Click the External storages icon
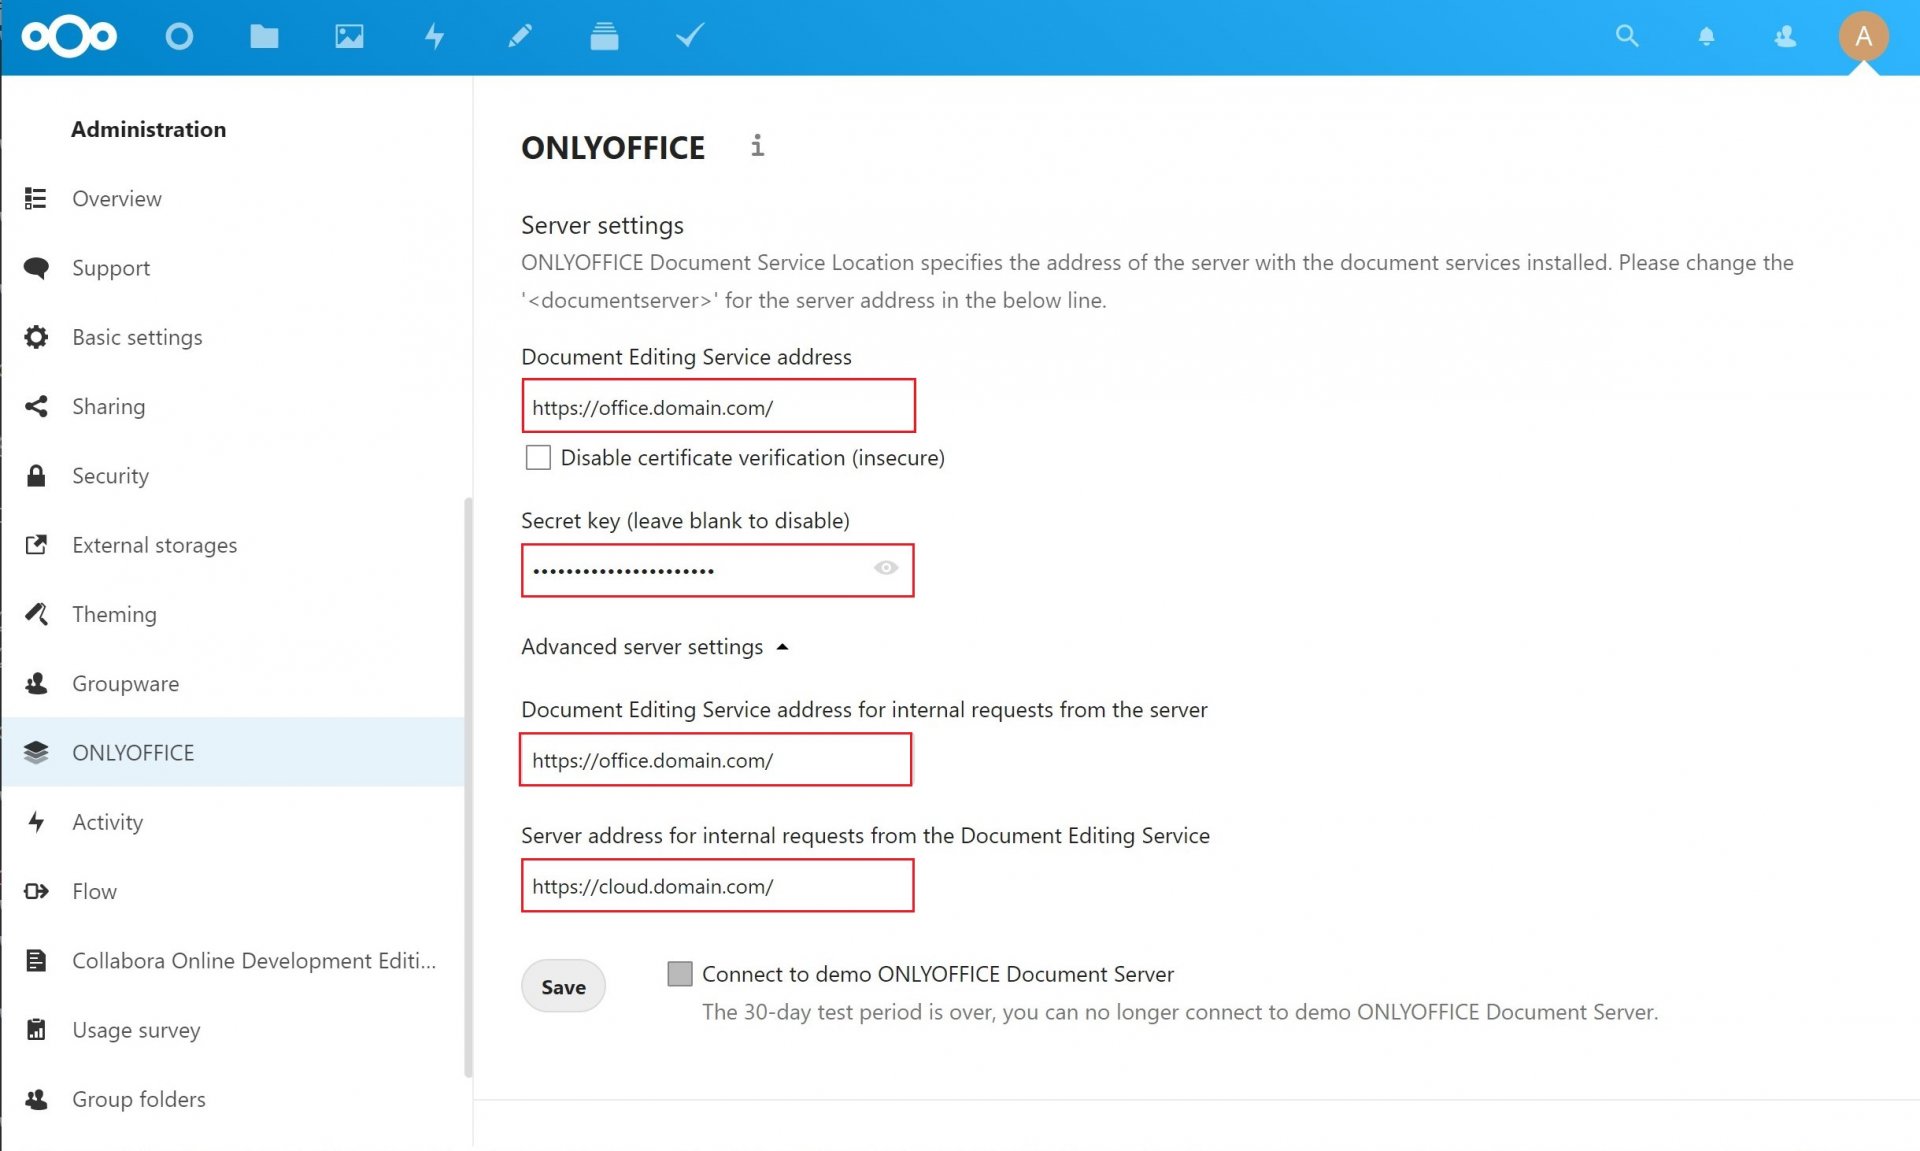The height and width of the screenshot is (1151, 1920). click(x=36, y=544)
